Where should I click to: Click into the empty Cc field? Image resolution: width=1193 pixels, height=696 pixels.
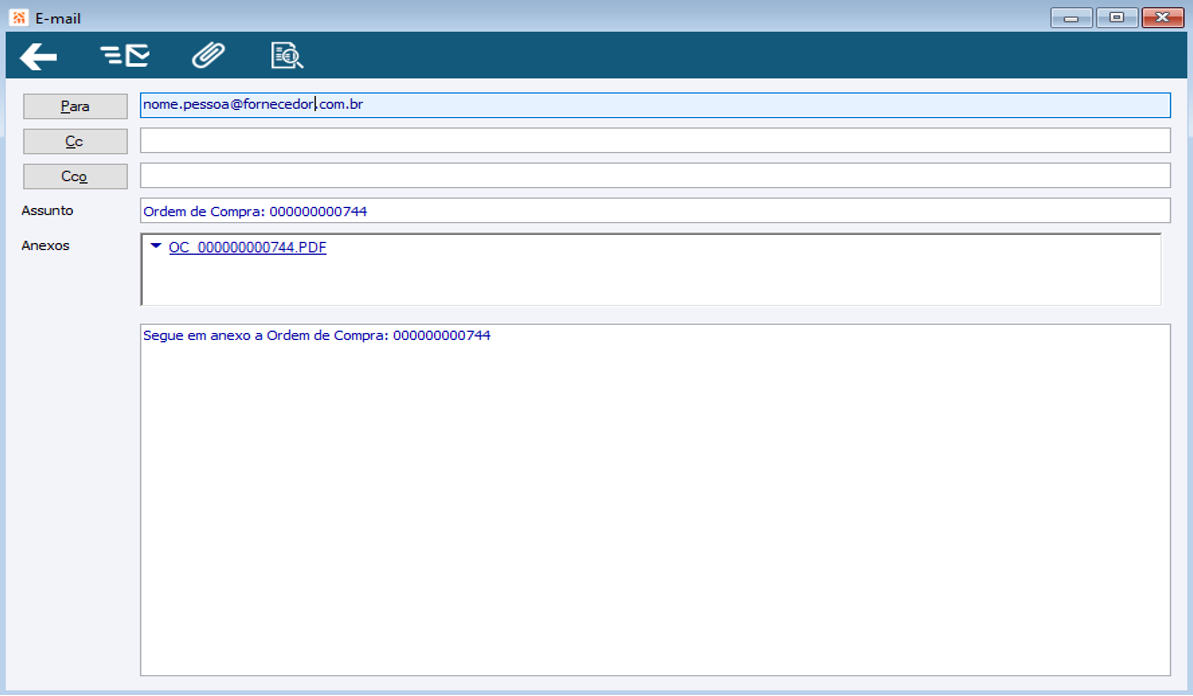coord(655,140)
